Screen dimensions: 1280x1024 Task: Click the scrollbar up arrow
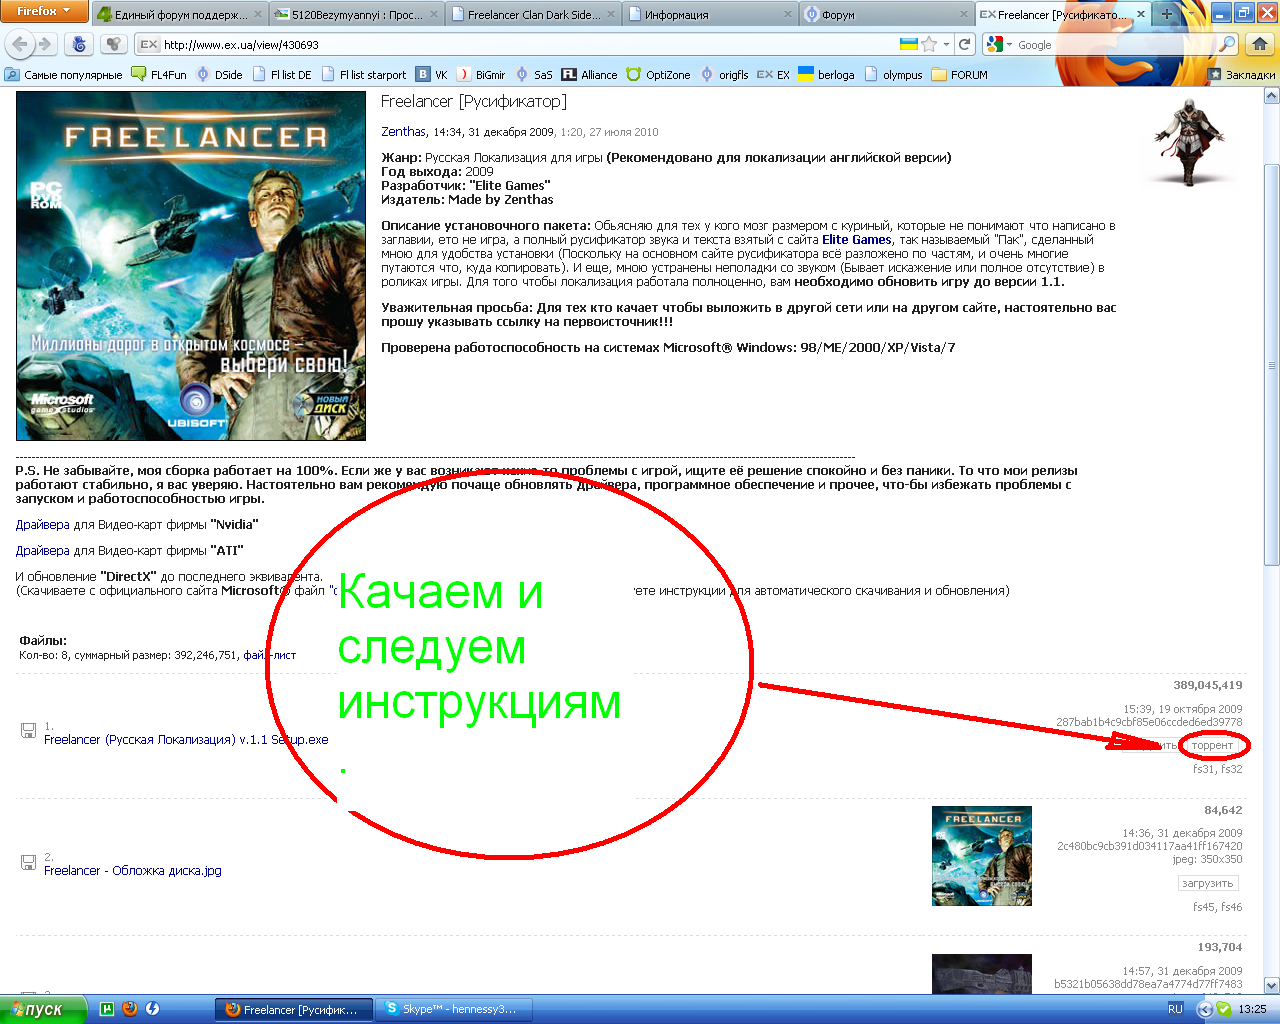click(x=1272, y=96)
